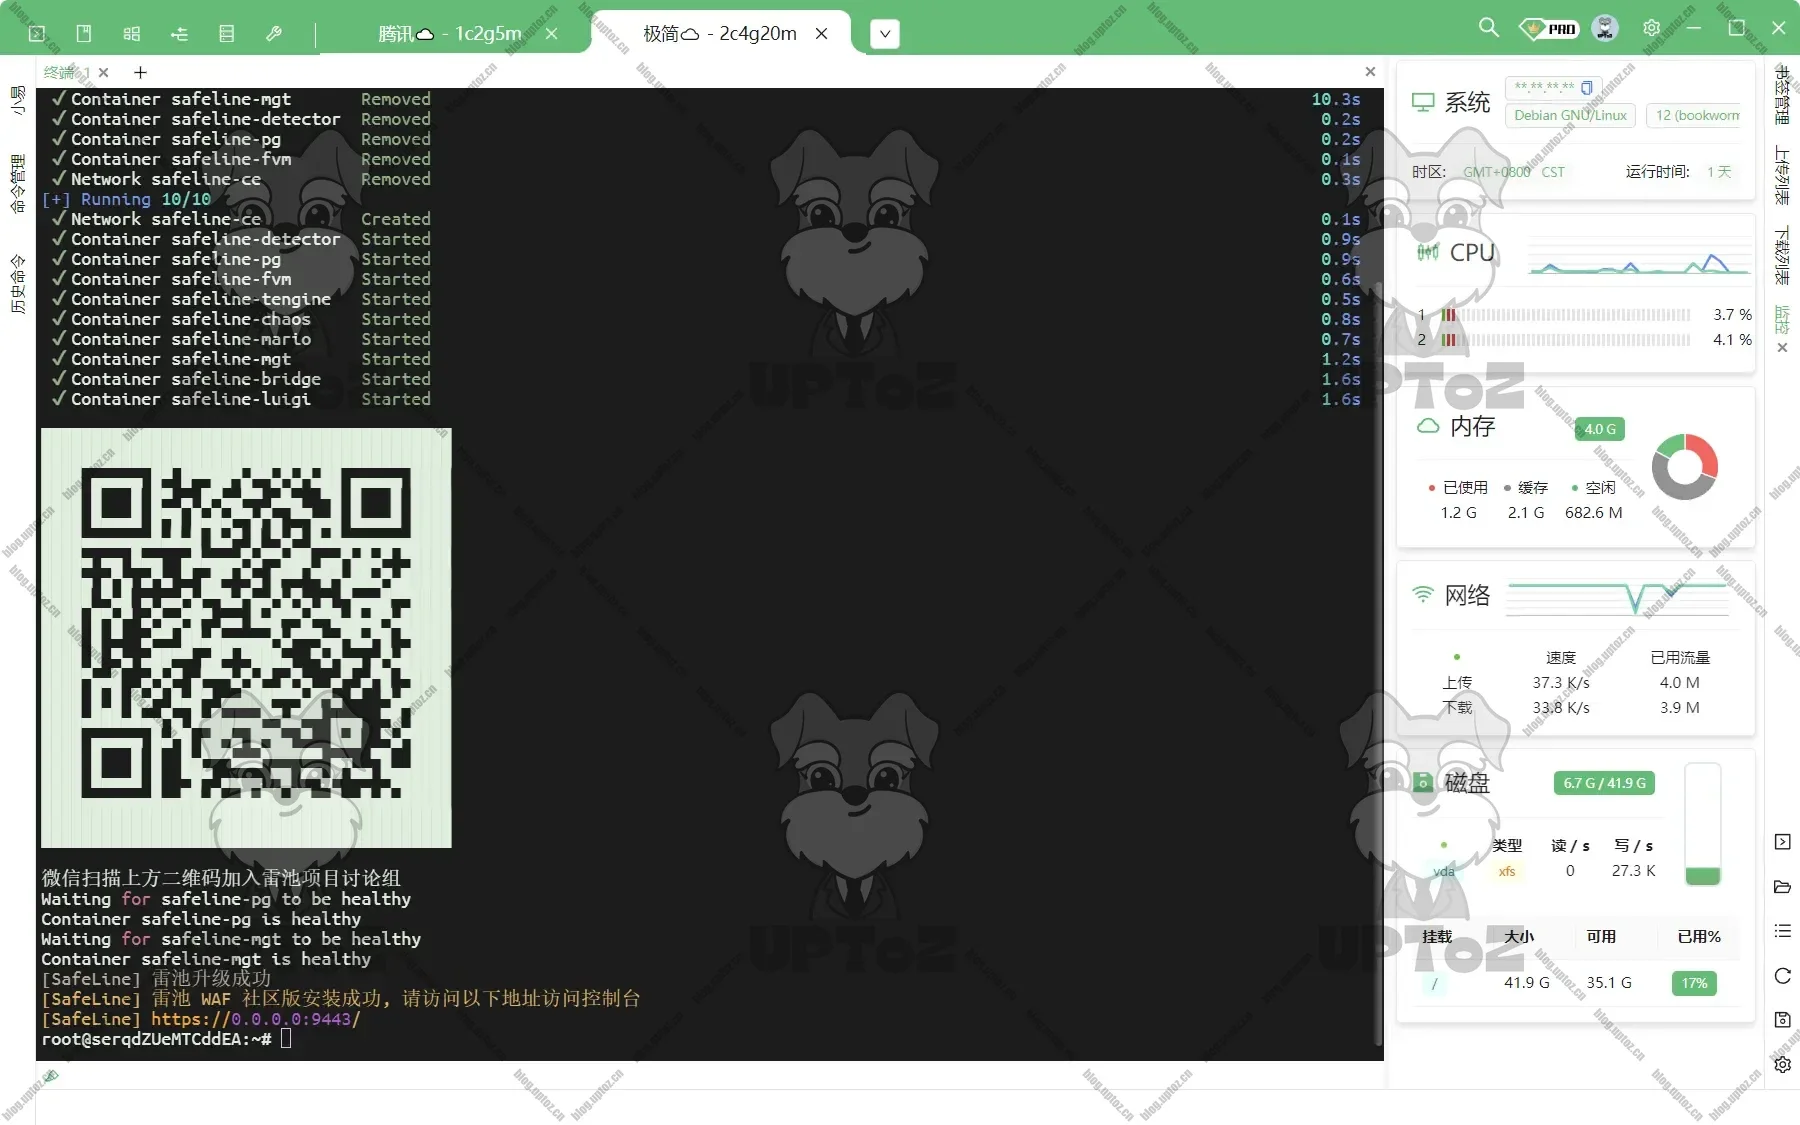1800x1125 pixels.
Task: Click the 'Container safeline-mgt is healthy' line
Action: pos(206,959)
